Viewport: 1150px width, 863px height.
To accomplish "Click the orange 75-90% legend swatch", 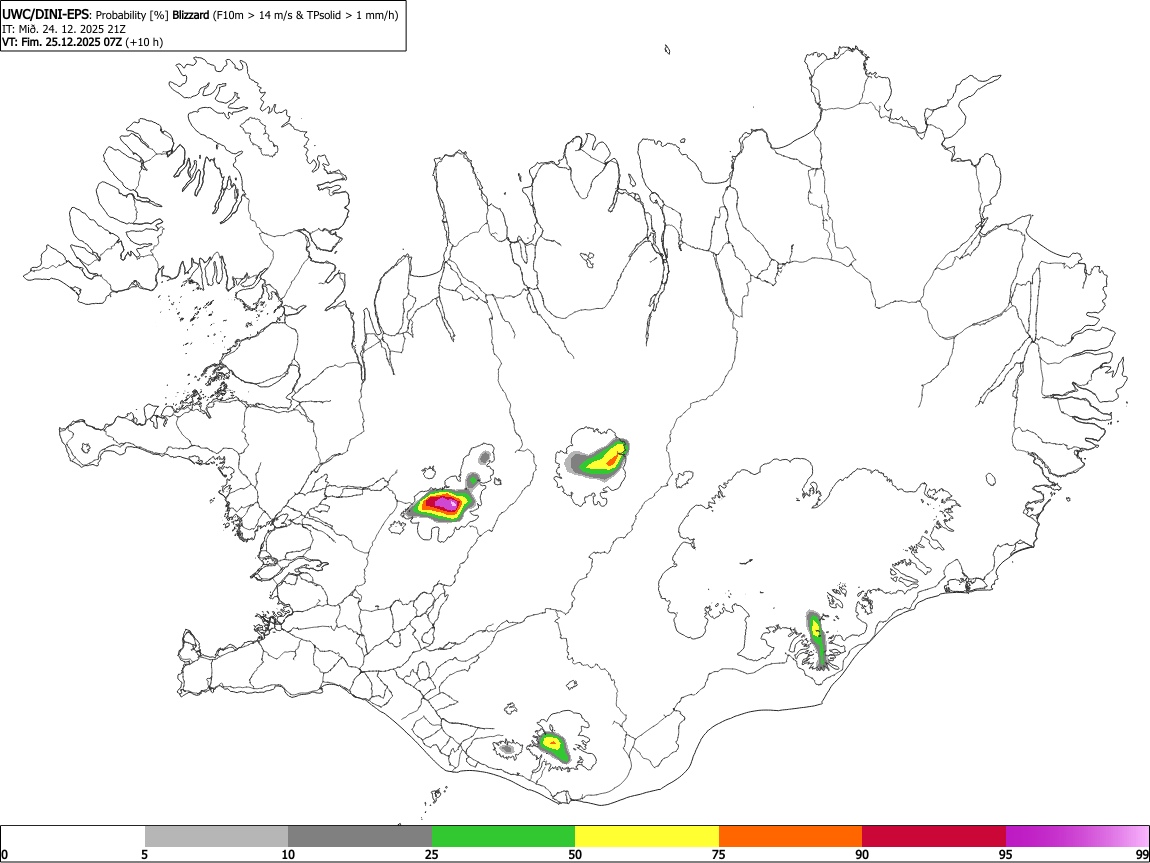I will coord(790,836).
